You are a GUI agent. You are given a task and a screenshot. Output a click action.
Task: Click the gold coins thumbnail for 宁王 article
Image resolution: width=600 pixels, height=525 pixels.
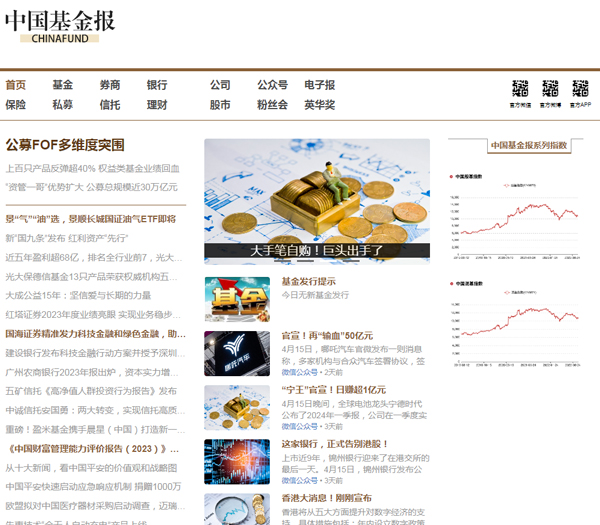click(x=237, y=408)
